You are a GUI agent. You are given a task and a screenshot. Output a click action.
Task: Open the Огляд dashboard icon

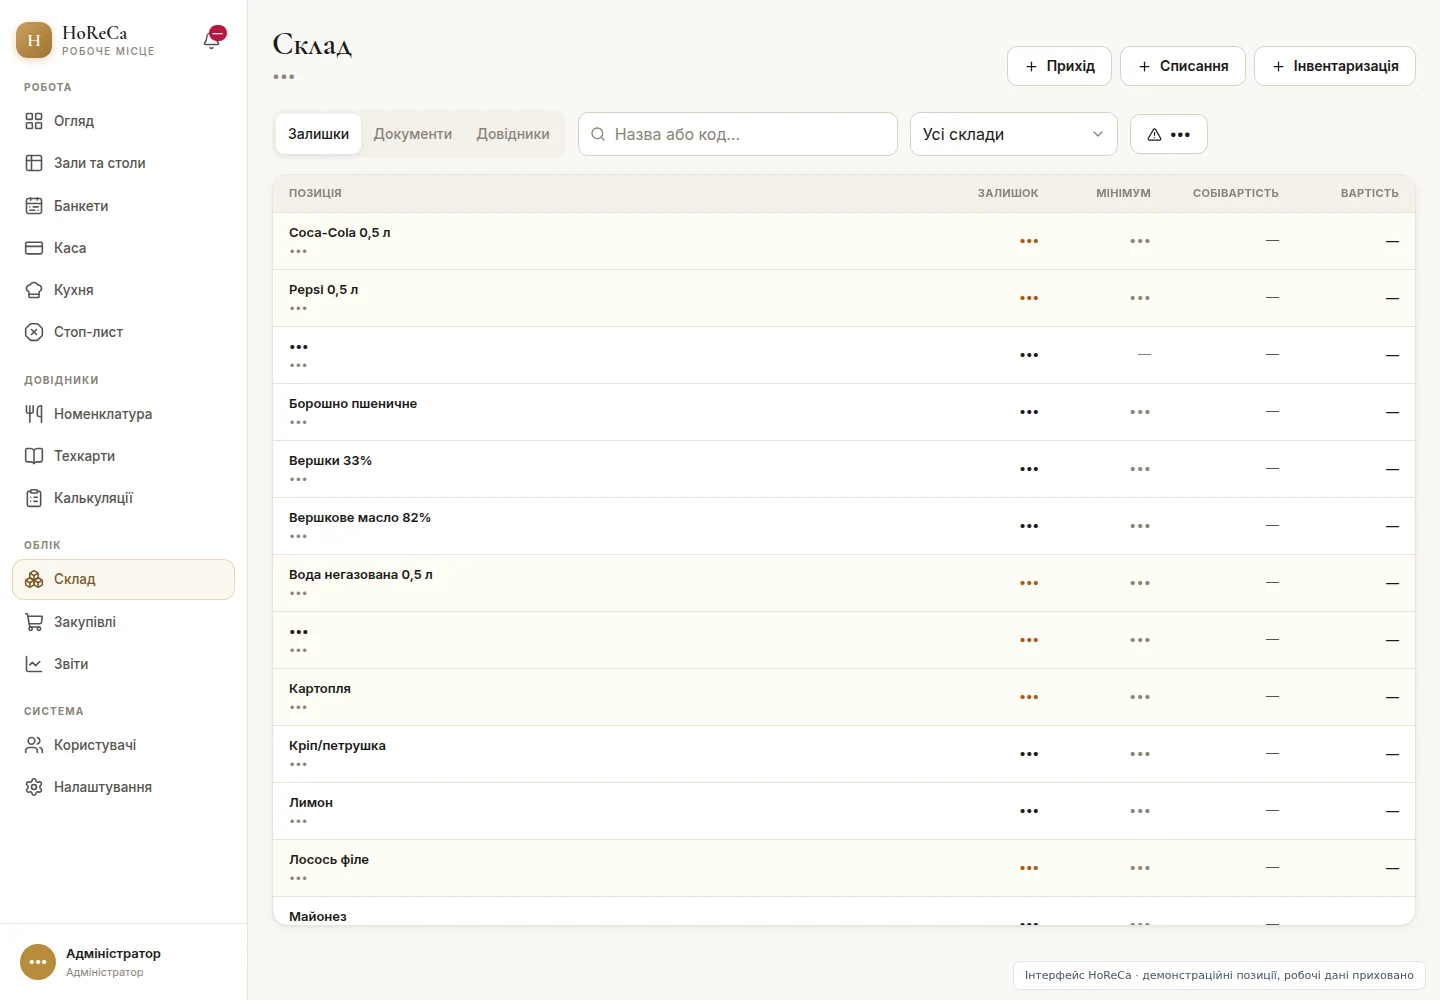click(x=34, y=121)
